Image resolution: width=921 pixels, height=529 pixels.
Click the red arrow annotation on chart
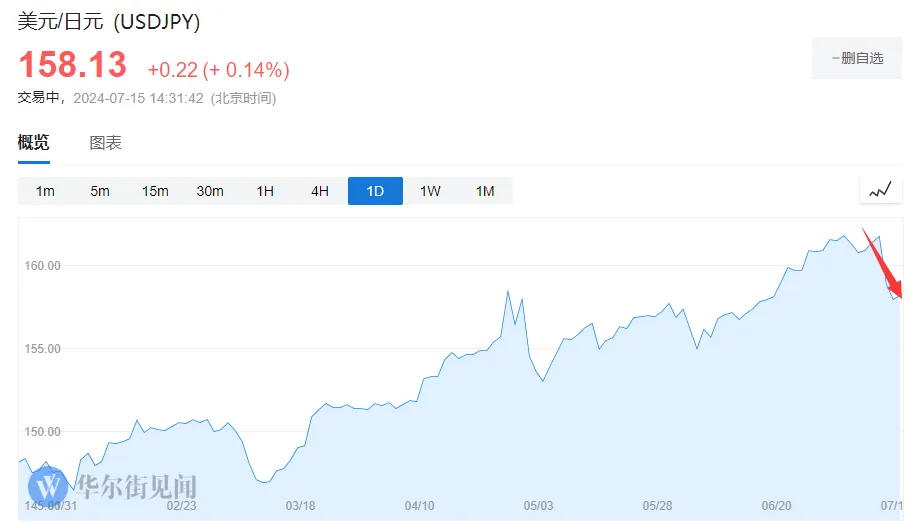click(883, 264)
